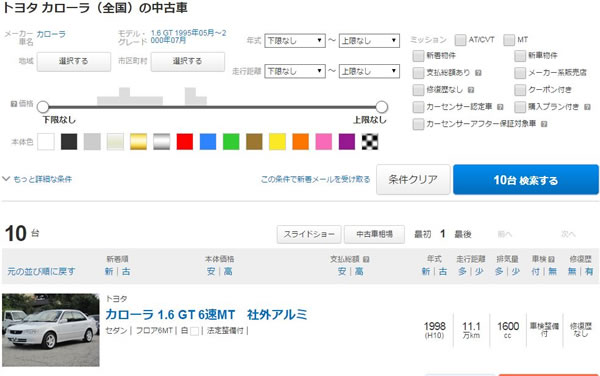The image size is (600, 376).
Task: Sort 支払総額 by 安
Action: tap(342, 271)
